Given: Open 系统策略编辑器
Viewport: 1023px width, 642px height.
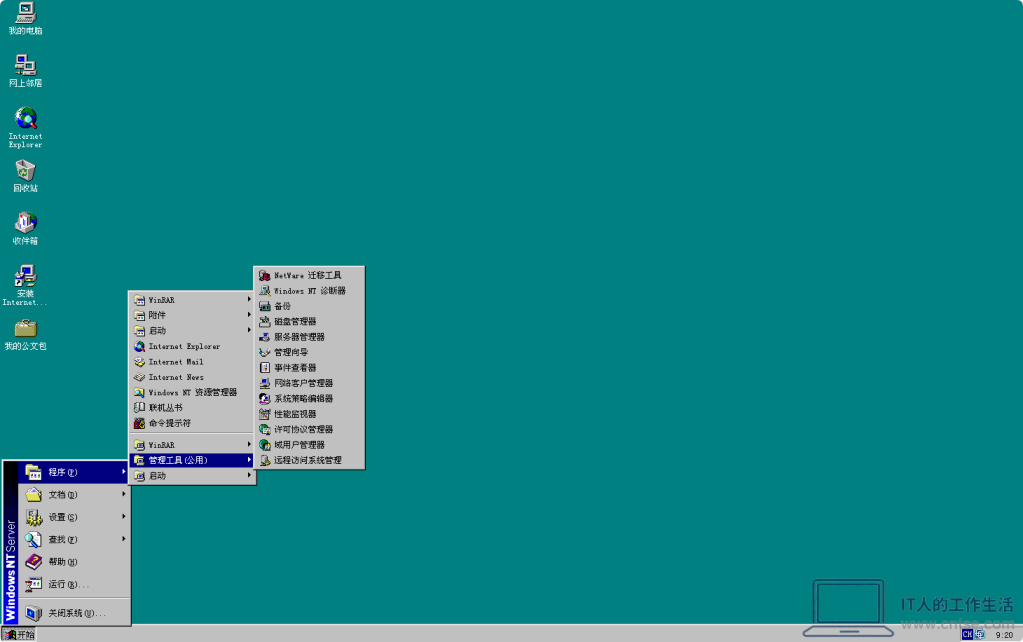Looking at the screenshot, I should click(309, 399).
